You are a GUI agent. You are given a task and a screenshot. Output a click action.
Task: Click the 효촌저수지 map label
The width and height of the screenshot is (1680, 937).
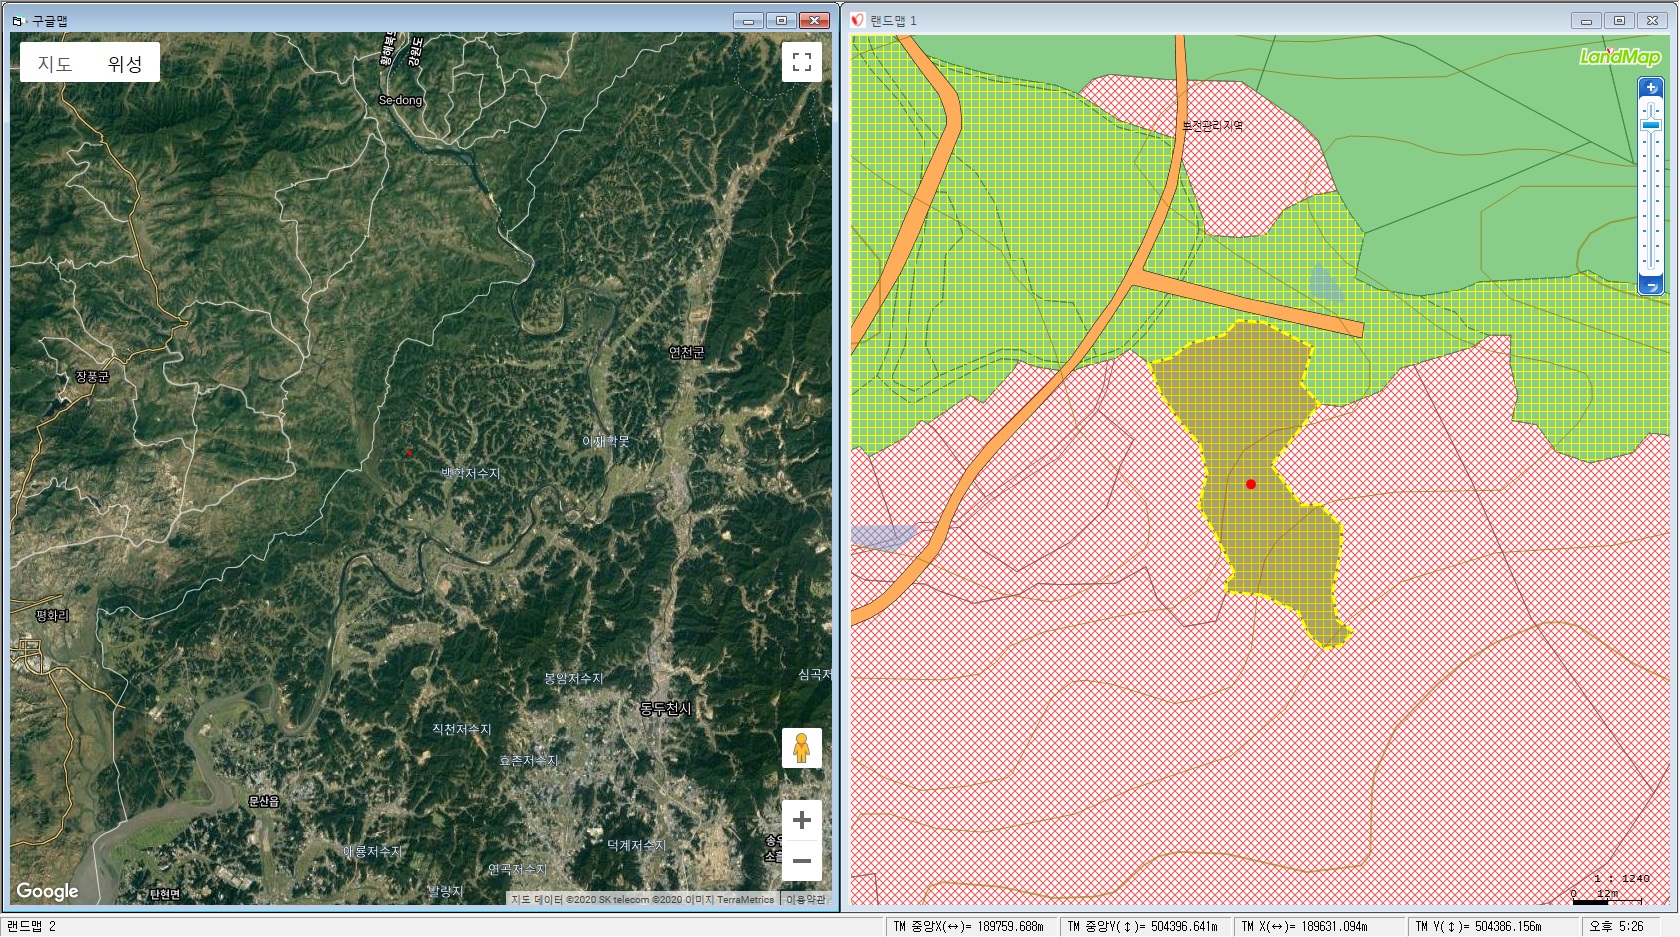528,760
